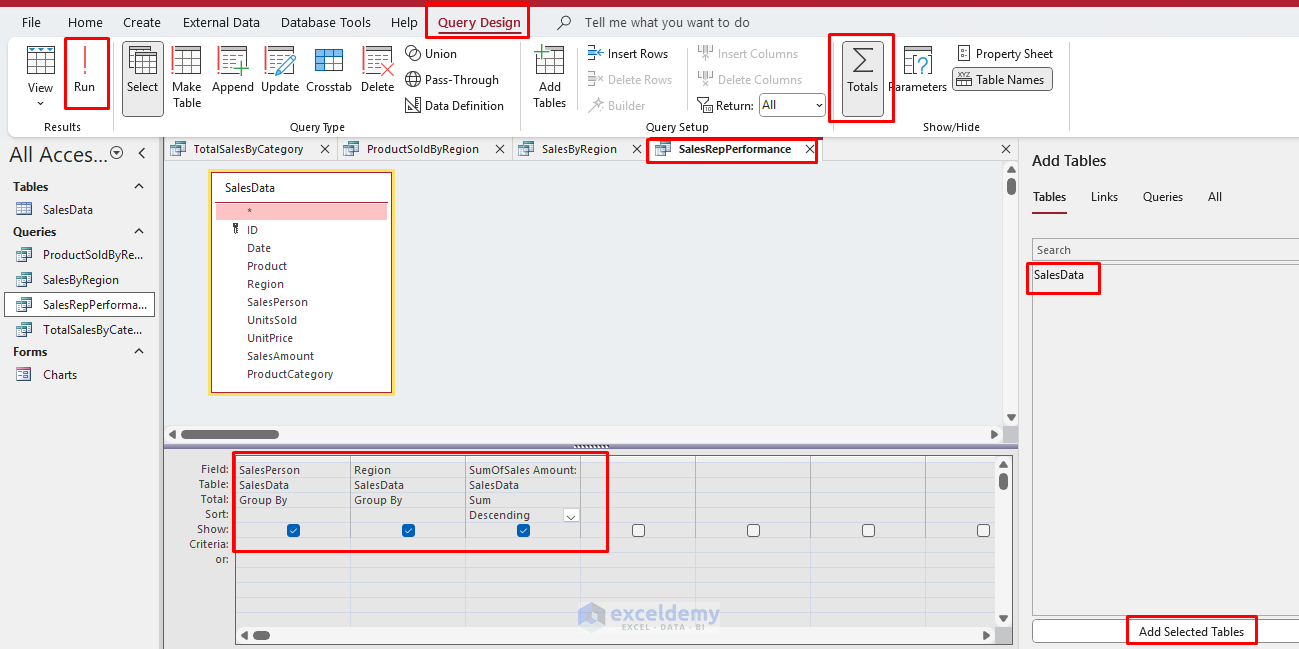
Task: Click the Add Selected Tables button
Action: pos(1191,631)
